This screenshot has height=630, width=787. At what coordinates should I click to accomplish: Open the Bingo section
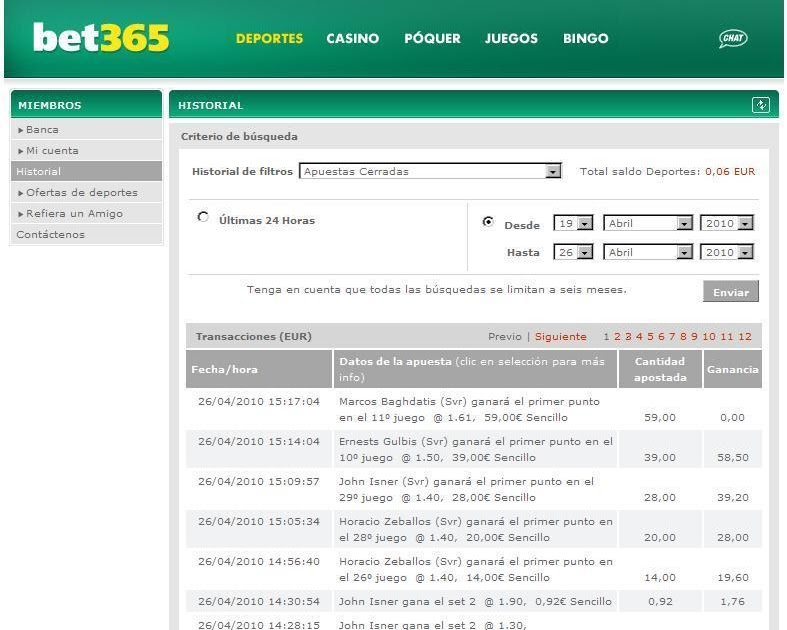tap(586, 38)
